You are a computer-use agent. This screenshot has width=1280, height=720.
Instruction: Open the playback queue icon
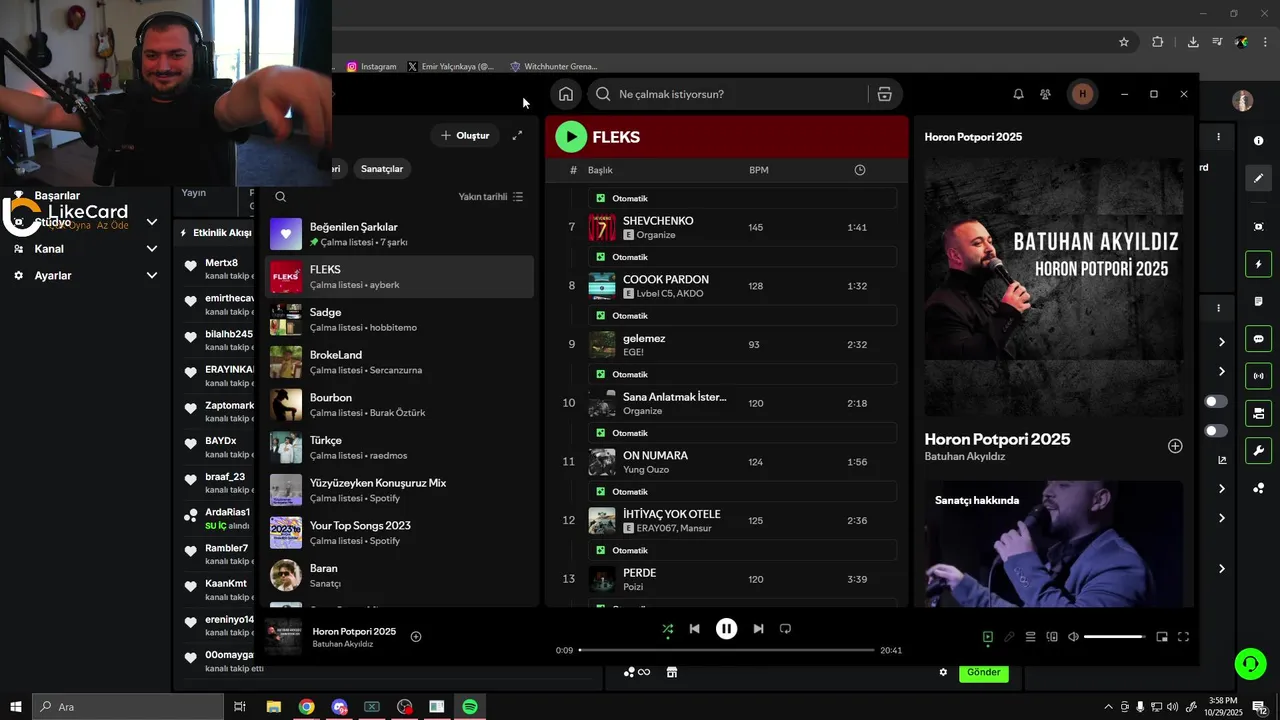1030,637
